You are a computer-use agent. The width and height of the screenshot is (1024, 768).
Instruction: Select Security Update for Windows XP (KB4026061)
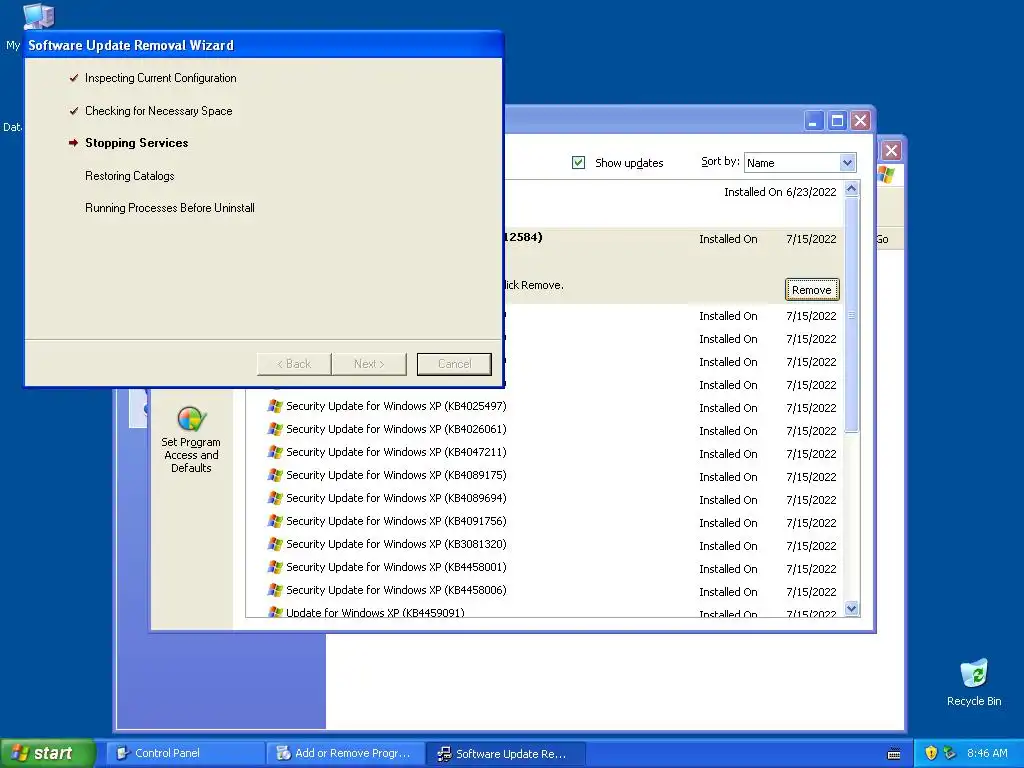coord(396,429)
